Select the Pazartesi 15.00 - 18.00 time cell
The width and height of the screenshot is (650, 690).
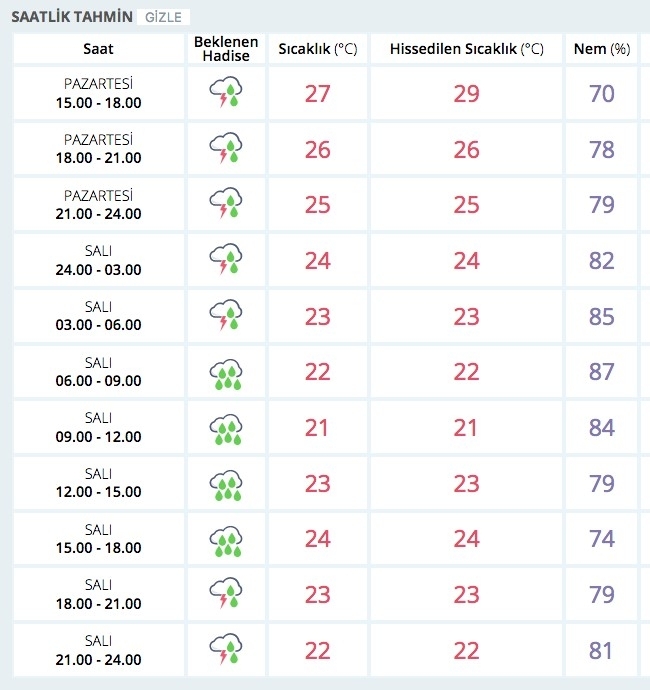97,93
